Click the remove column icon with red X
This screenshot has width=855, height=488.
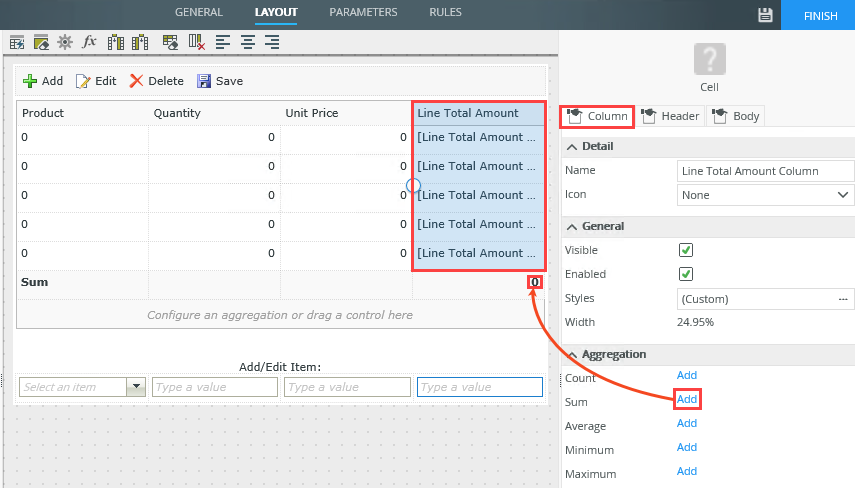[x=197, y=42]
